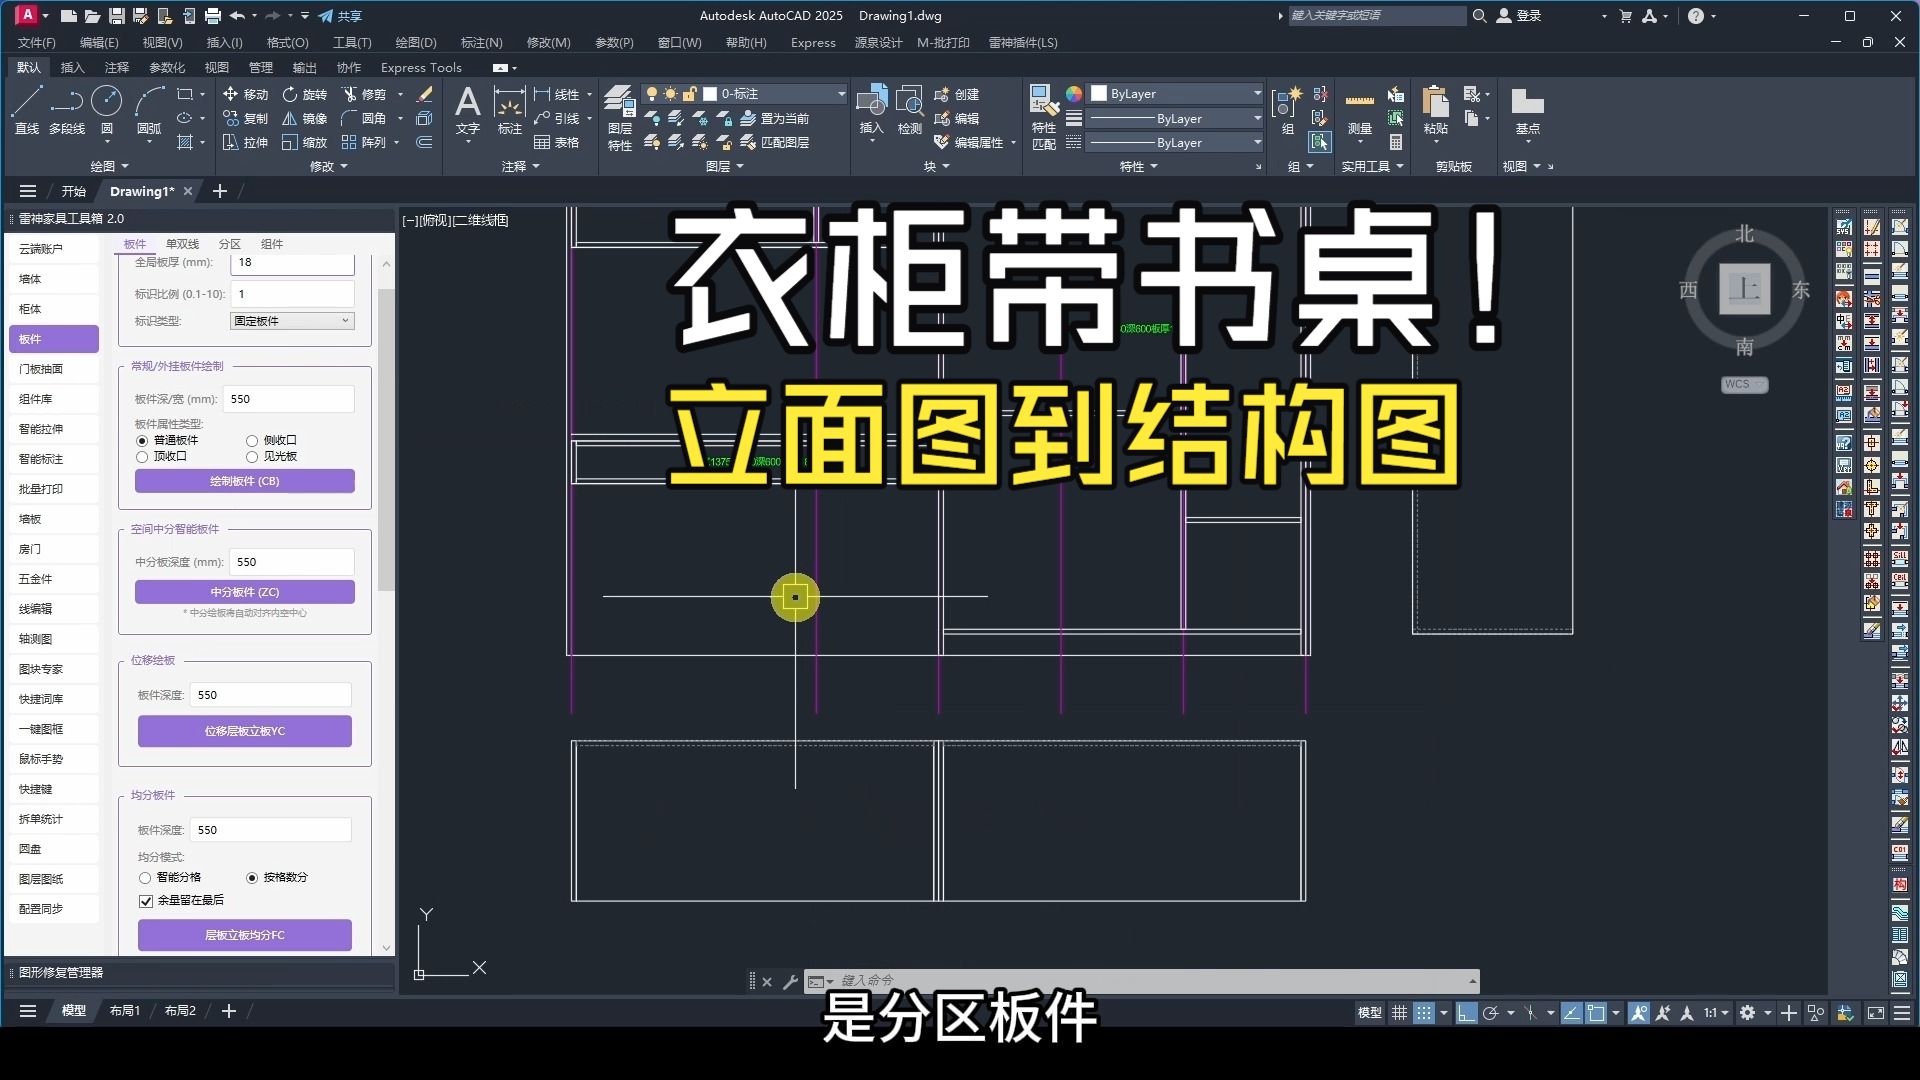Image resolution: width=1920 pixels, height=1080 pixels.
Task: Toggle grid display in status bar
Action: [1399, 1013]
